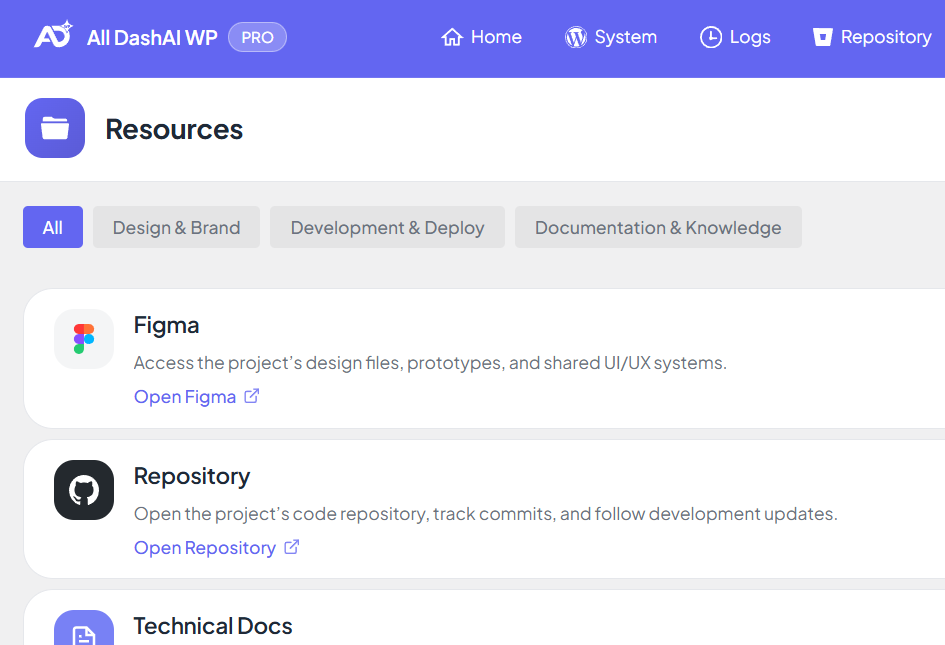Click the Technical Docs card title
The height and width of the screenshot is (645, 945).
coord(213,627)
